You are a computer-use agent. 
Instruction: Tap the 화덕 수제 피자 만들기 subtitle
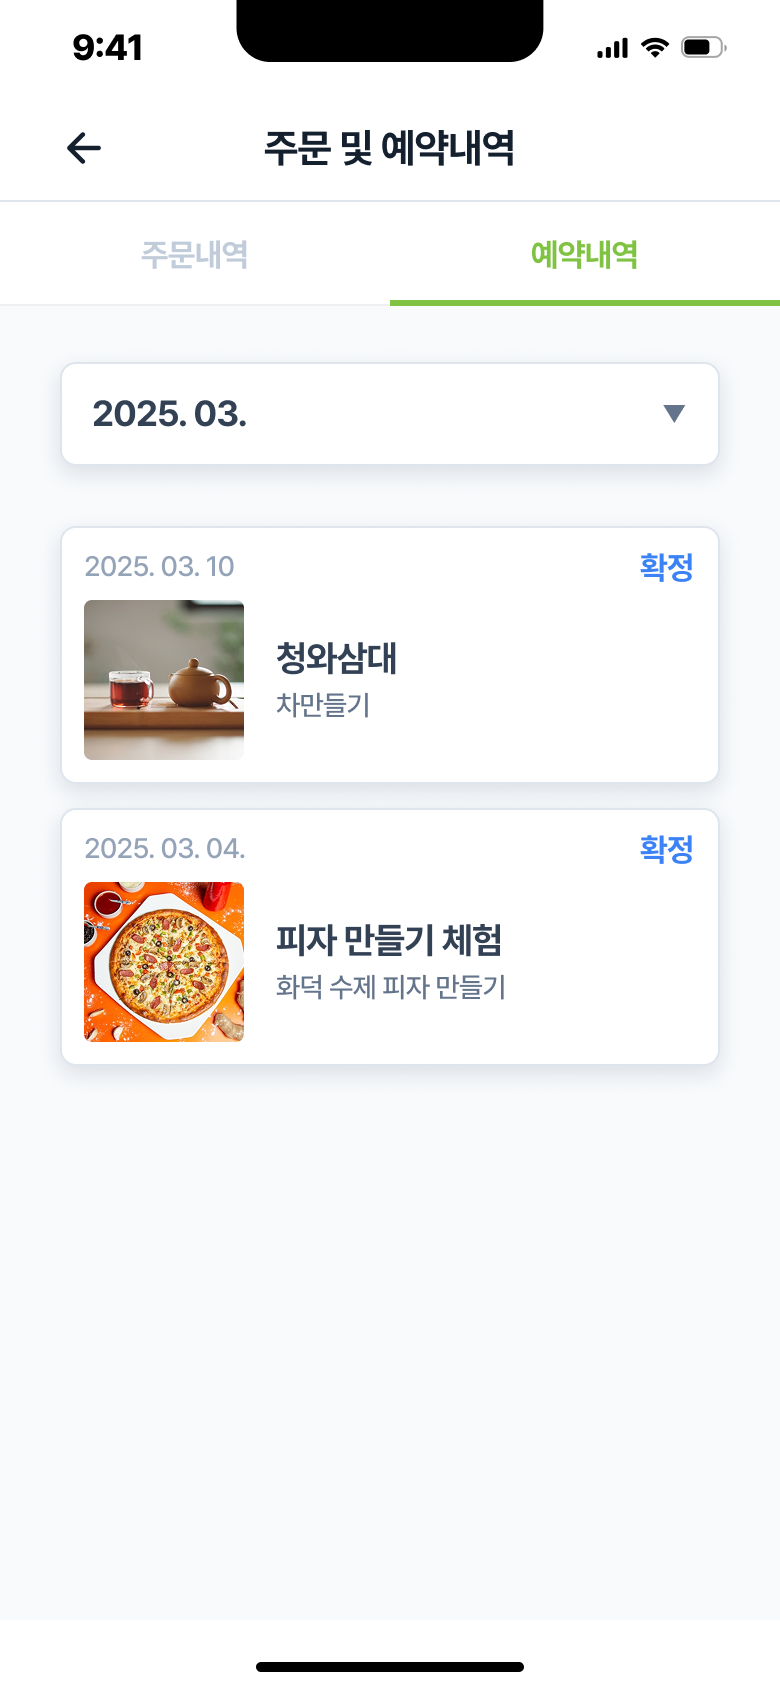pos(391,987)
